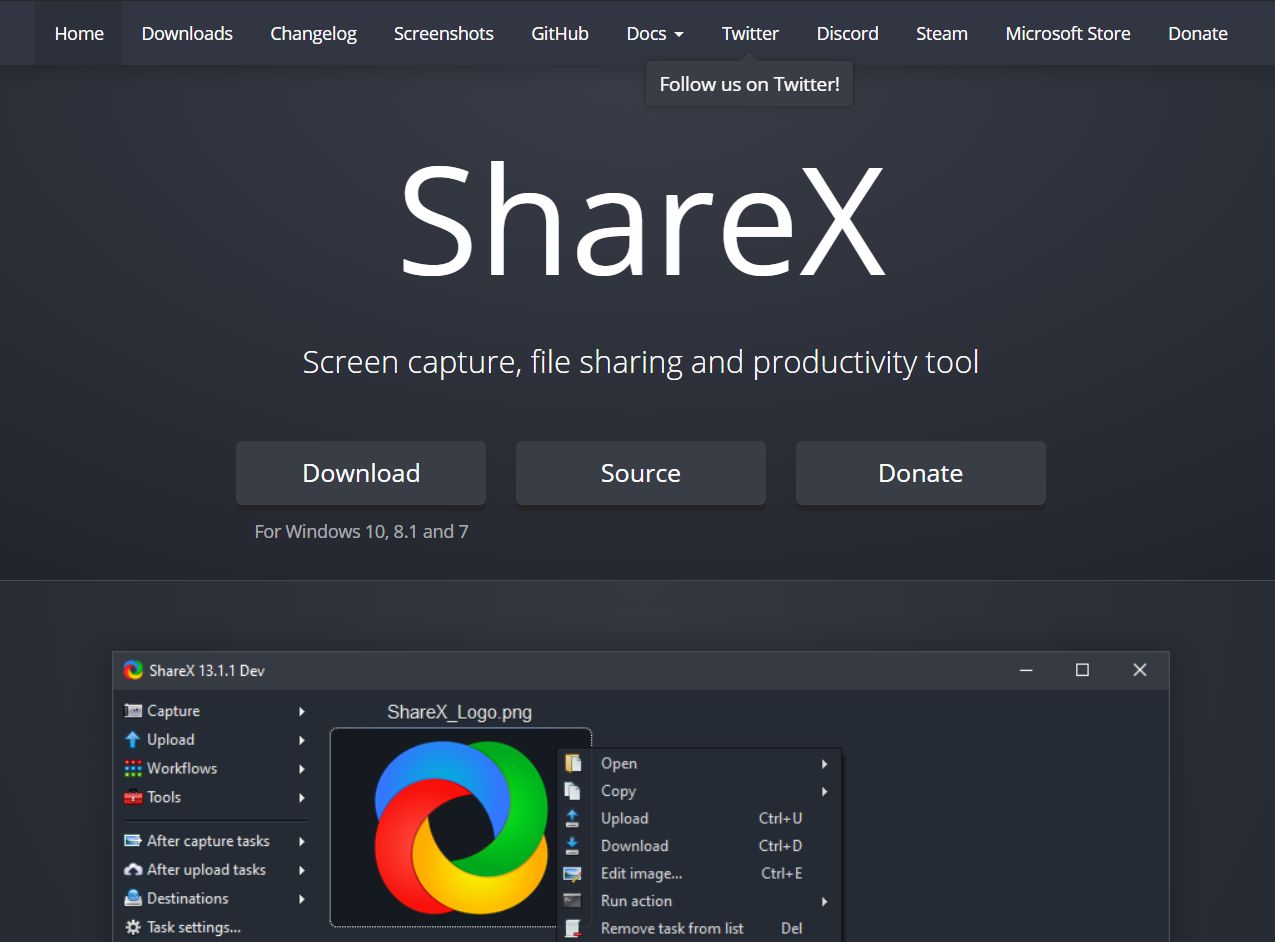1275x942 pixels.
Task: Click the Run action terminal icon
Action: click(x=573, y=901)
